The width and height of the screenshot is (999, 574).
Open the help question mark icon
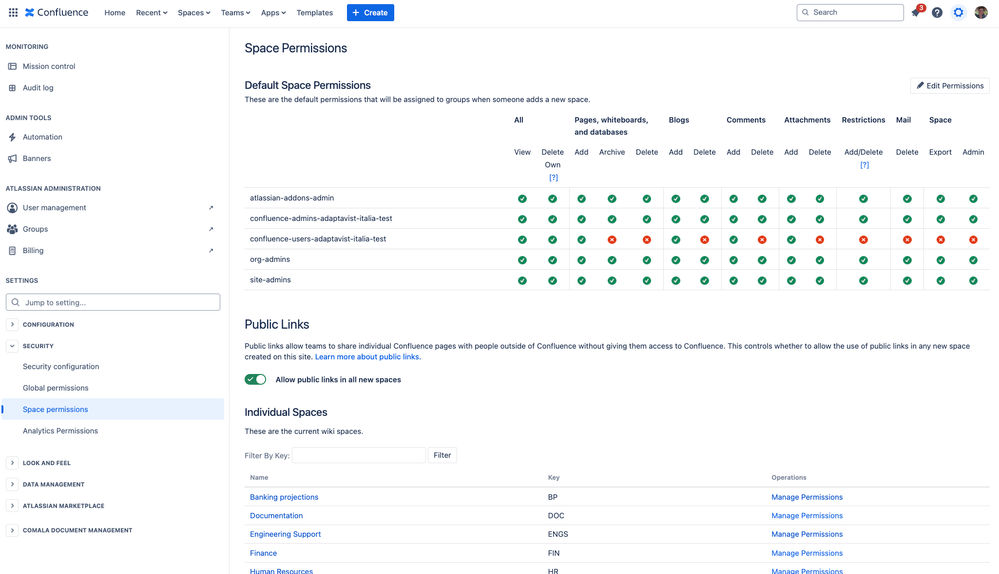(x=937, y=12)
